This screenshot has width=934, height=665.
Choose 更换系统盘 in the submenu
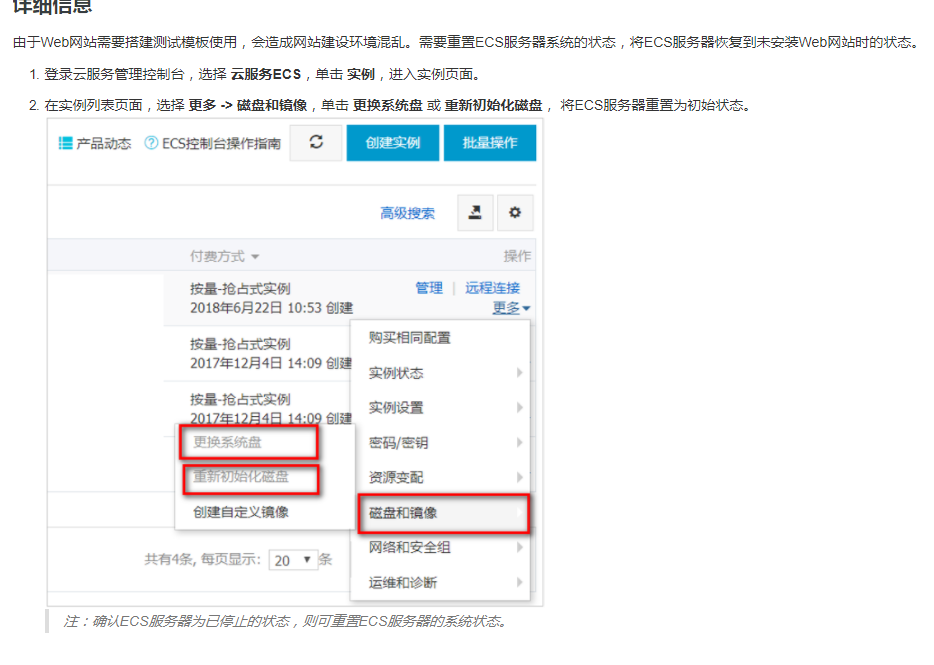coord(248,442)
